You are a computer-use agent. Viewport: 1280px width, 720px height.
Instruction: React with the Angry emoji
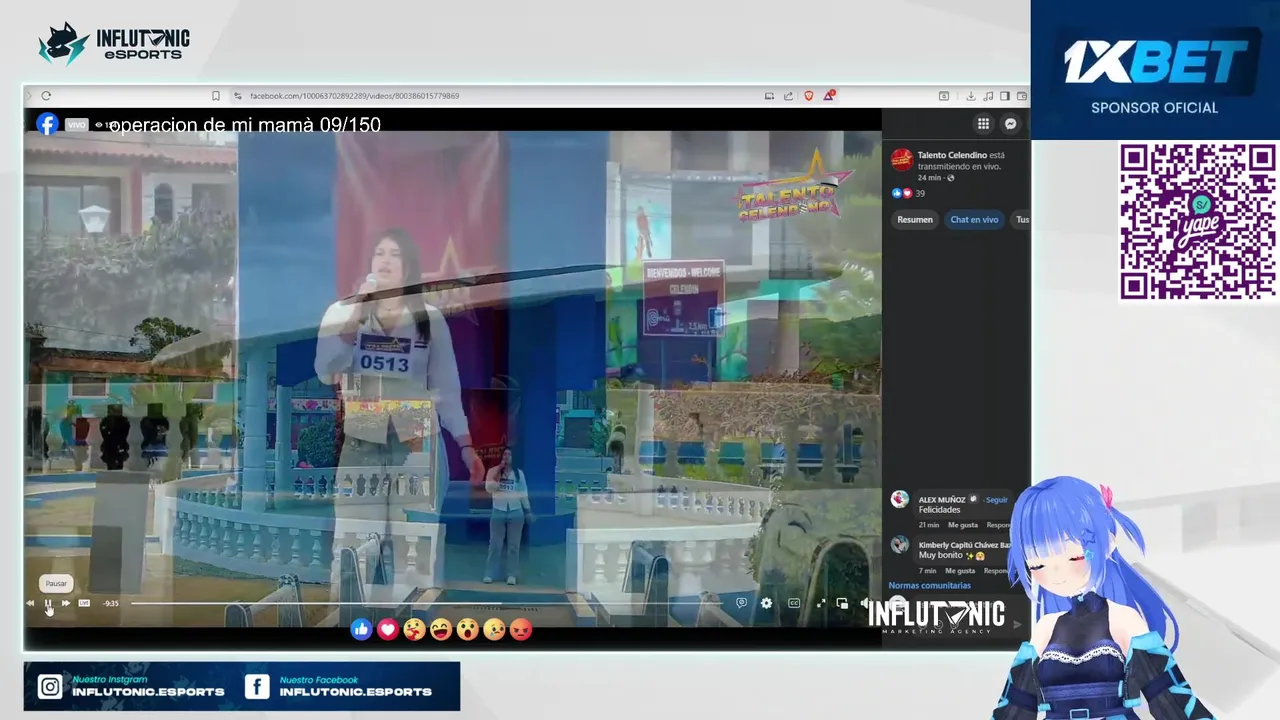tap(521, 629)
